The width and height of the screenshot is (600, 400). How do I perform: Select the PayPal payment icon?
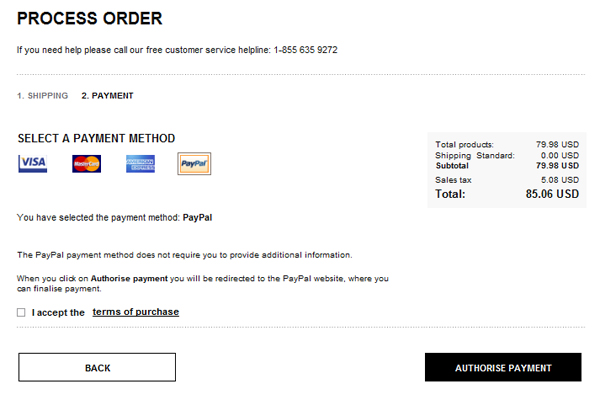(x=194, y=164)
